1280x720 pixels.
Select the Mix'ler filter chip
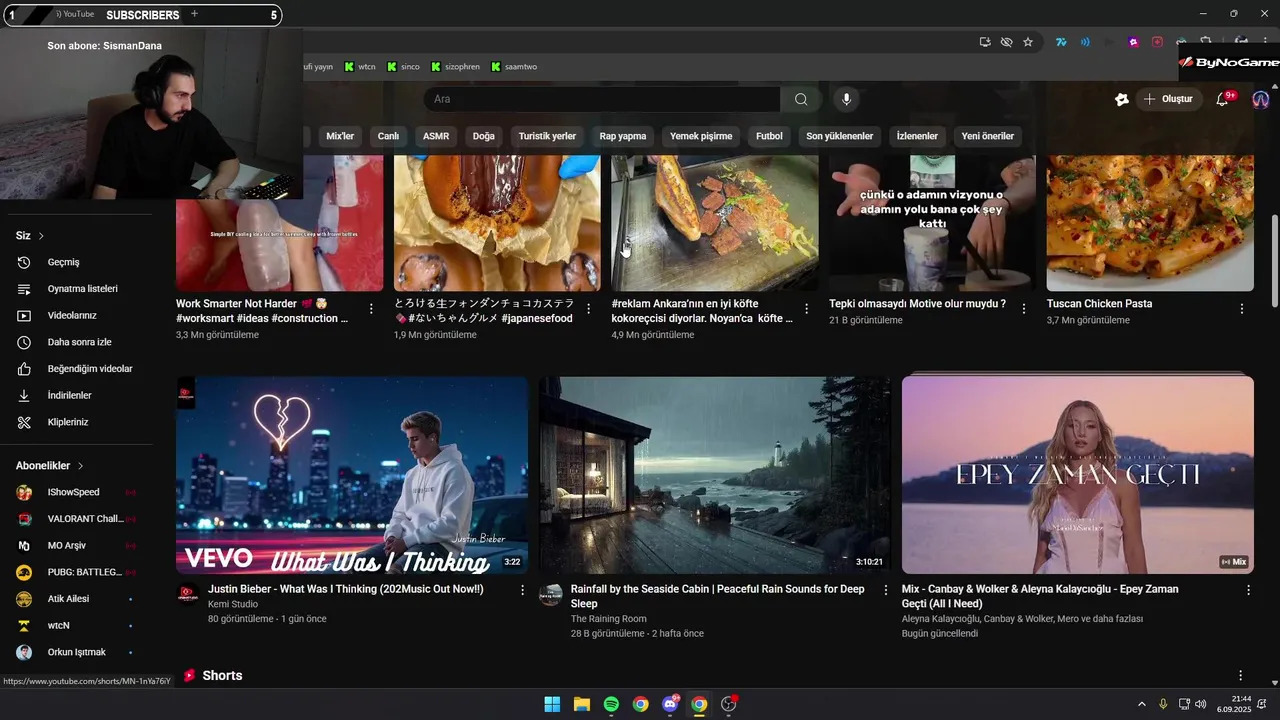click(x=340, y=136)
